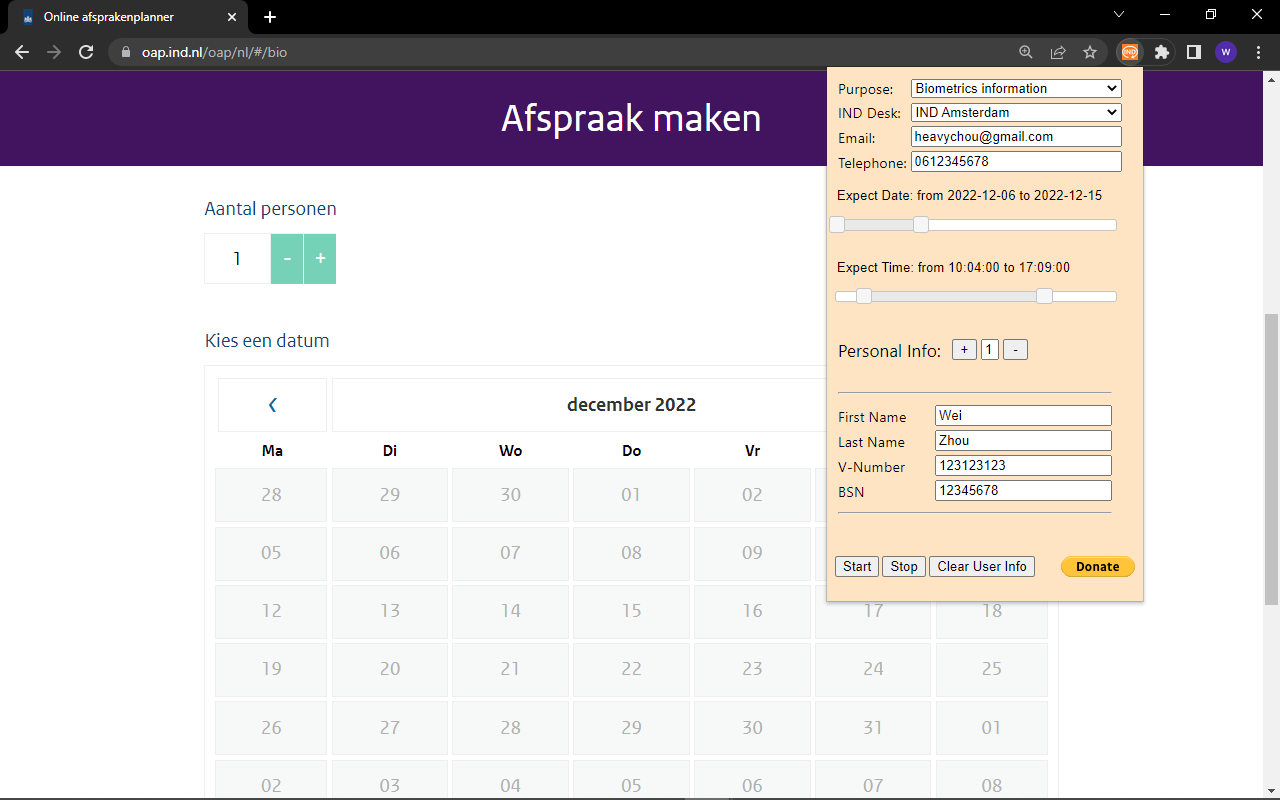Select calendar day 14

(x=511, y=611)
